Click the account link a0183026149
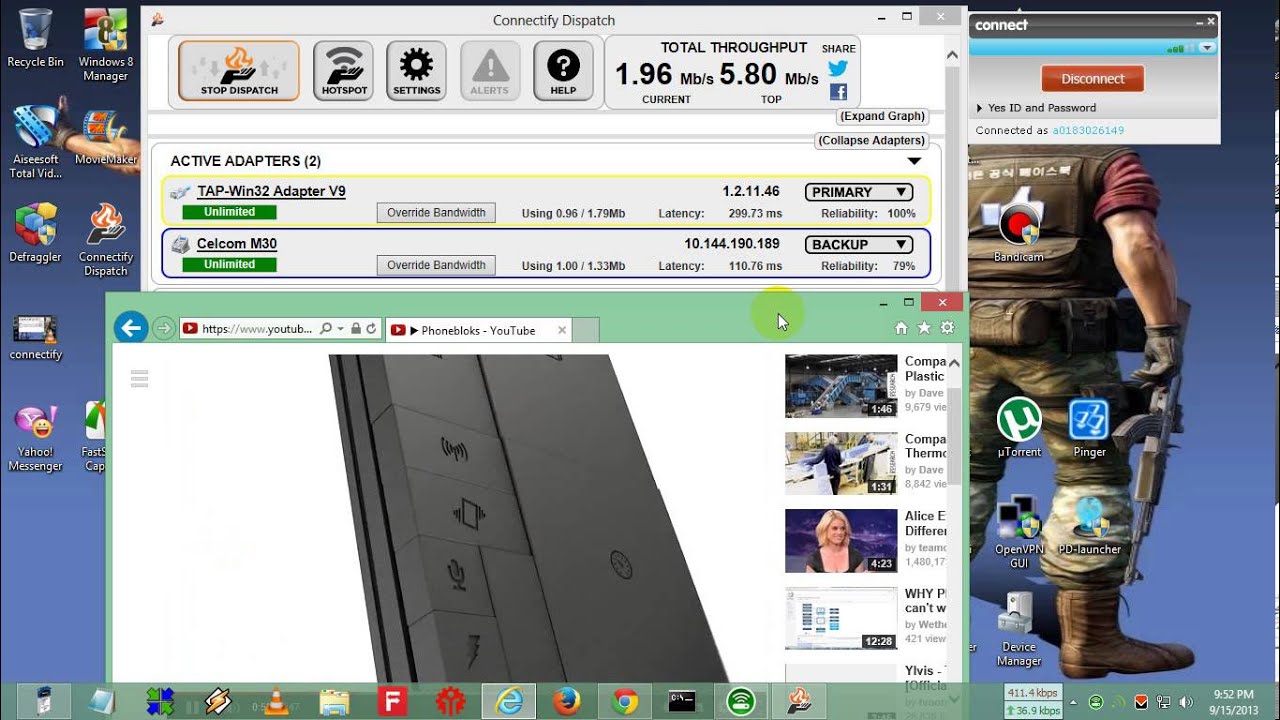Screen dimensions: 1280x720 click(1088, 131)
